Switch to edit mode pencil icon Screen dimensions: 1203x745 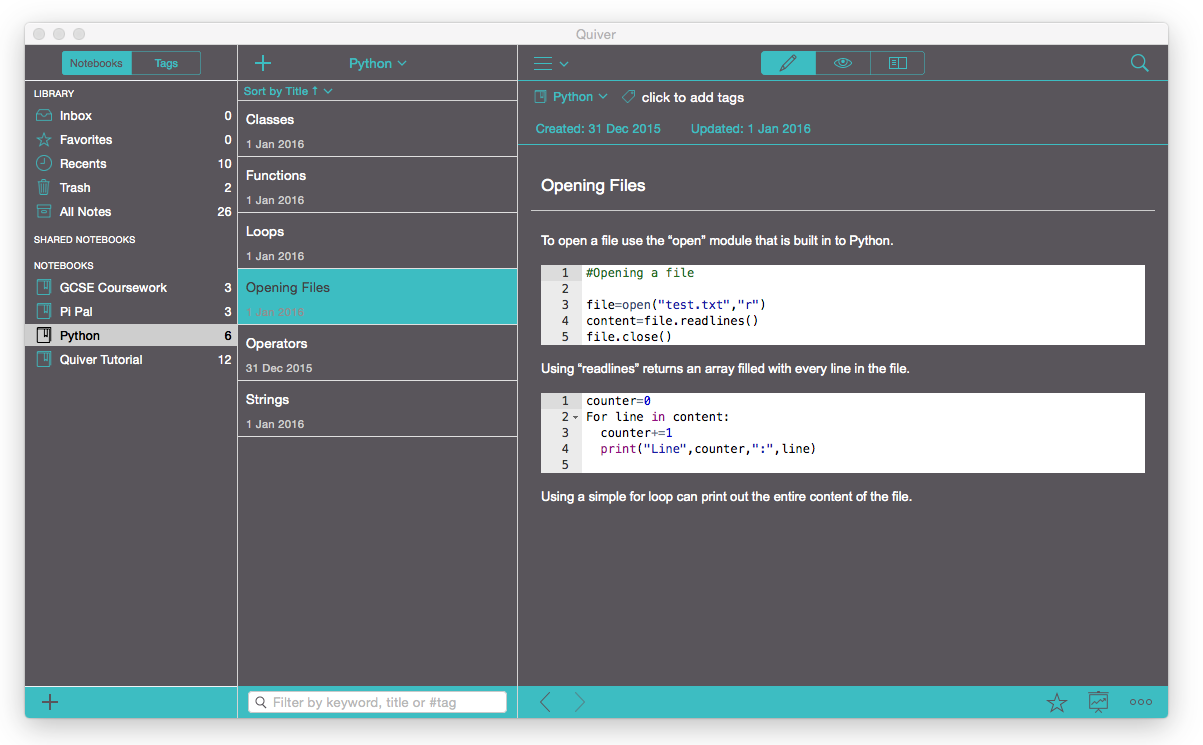(788, 63)
